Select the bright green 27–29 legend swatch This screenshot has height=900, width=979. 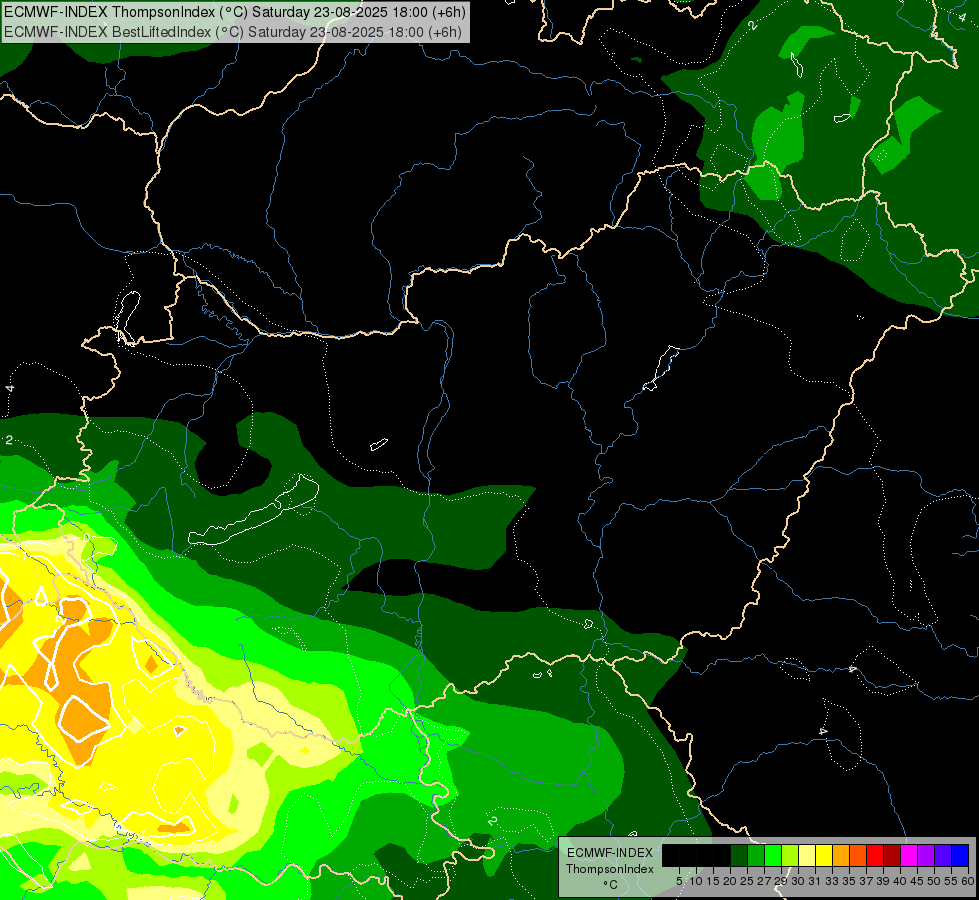pos(773,855)
